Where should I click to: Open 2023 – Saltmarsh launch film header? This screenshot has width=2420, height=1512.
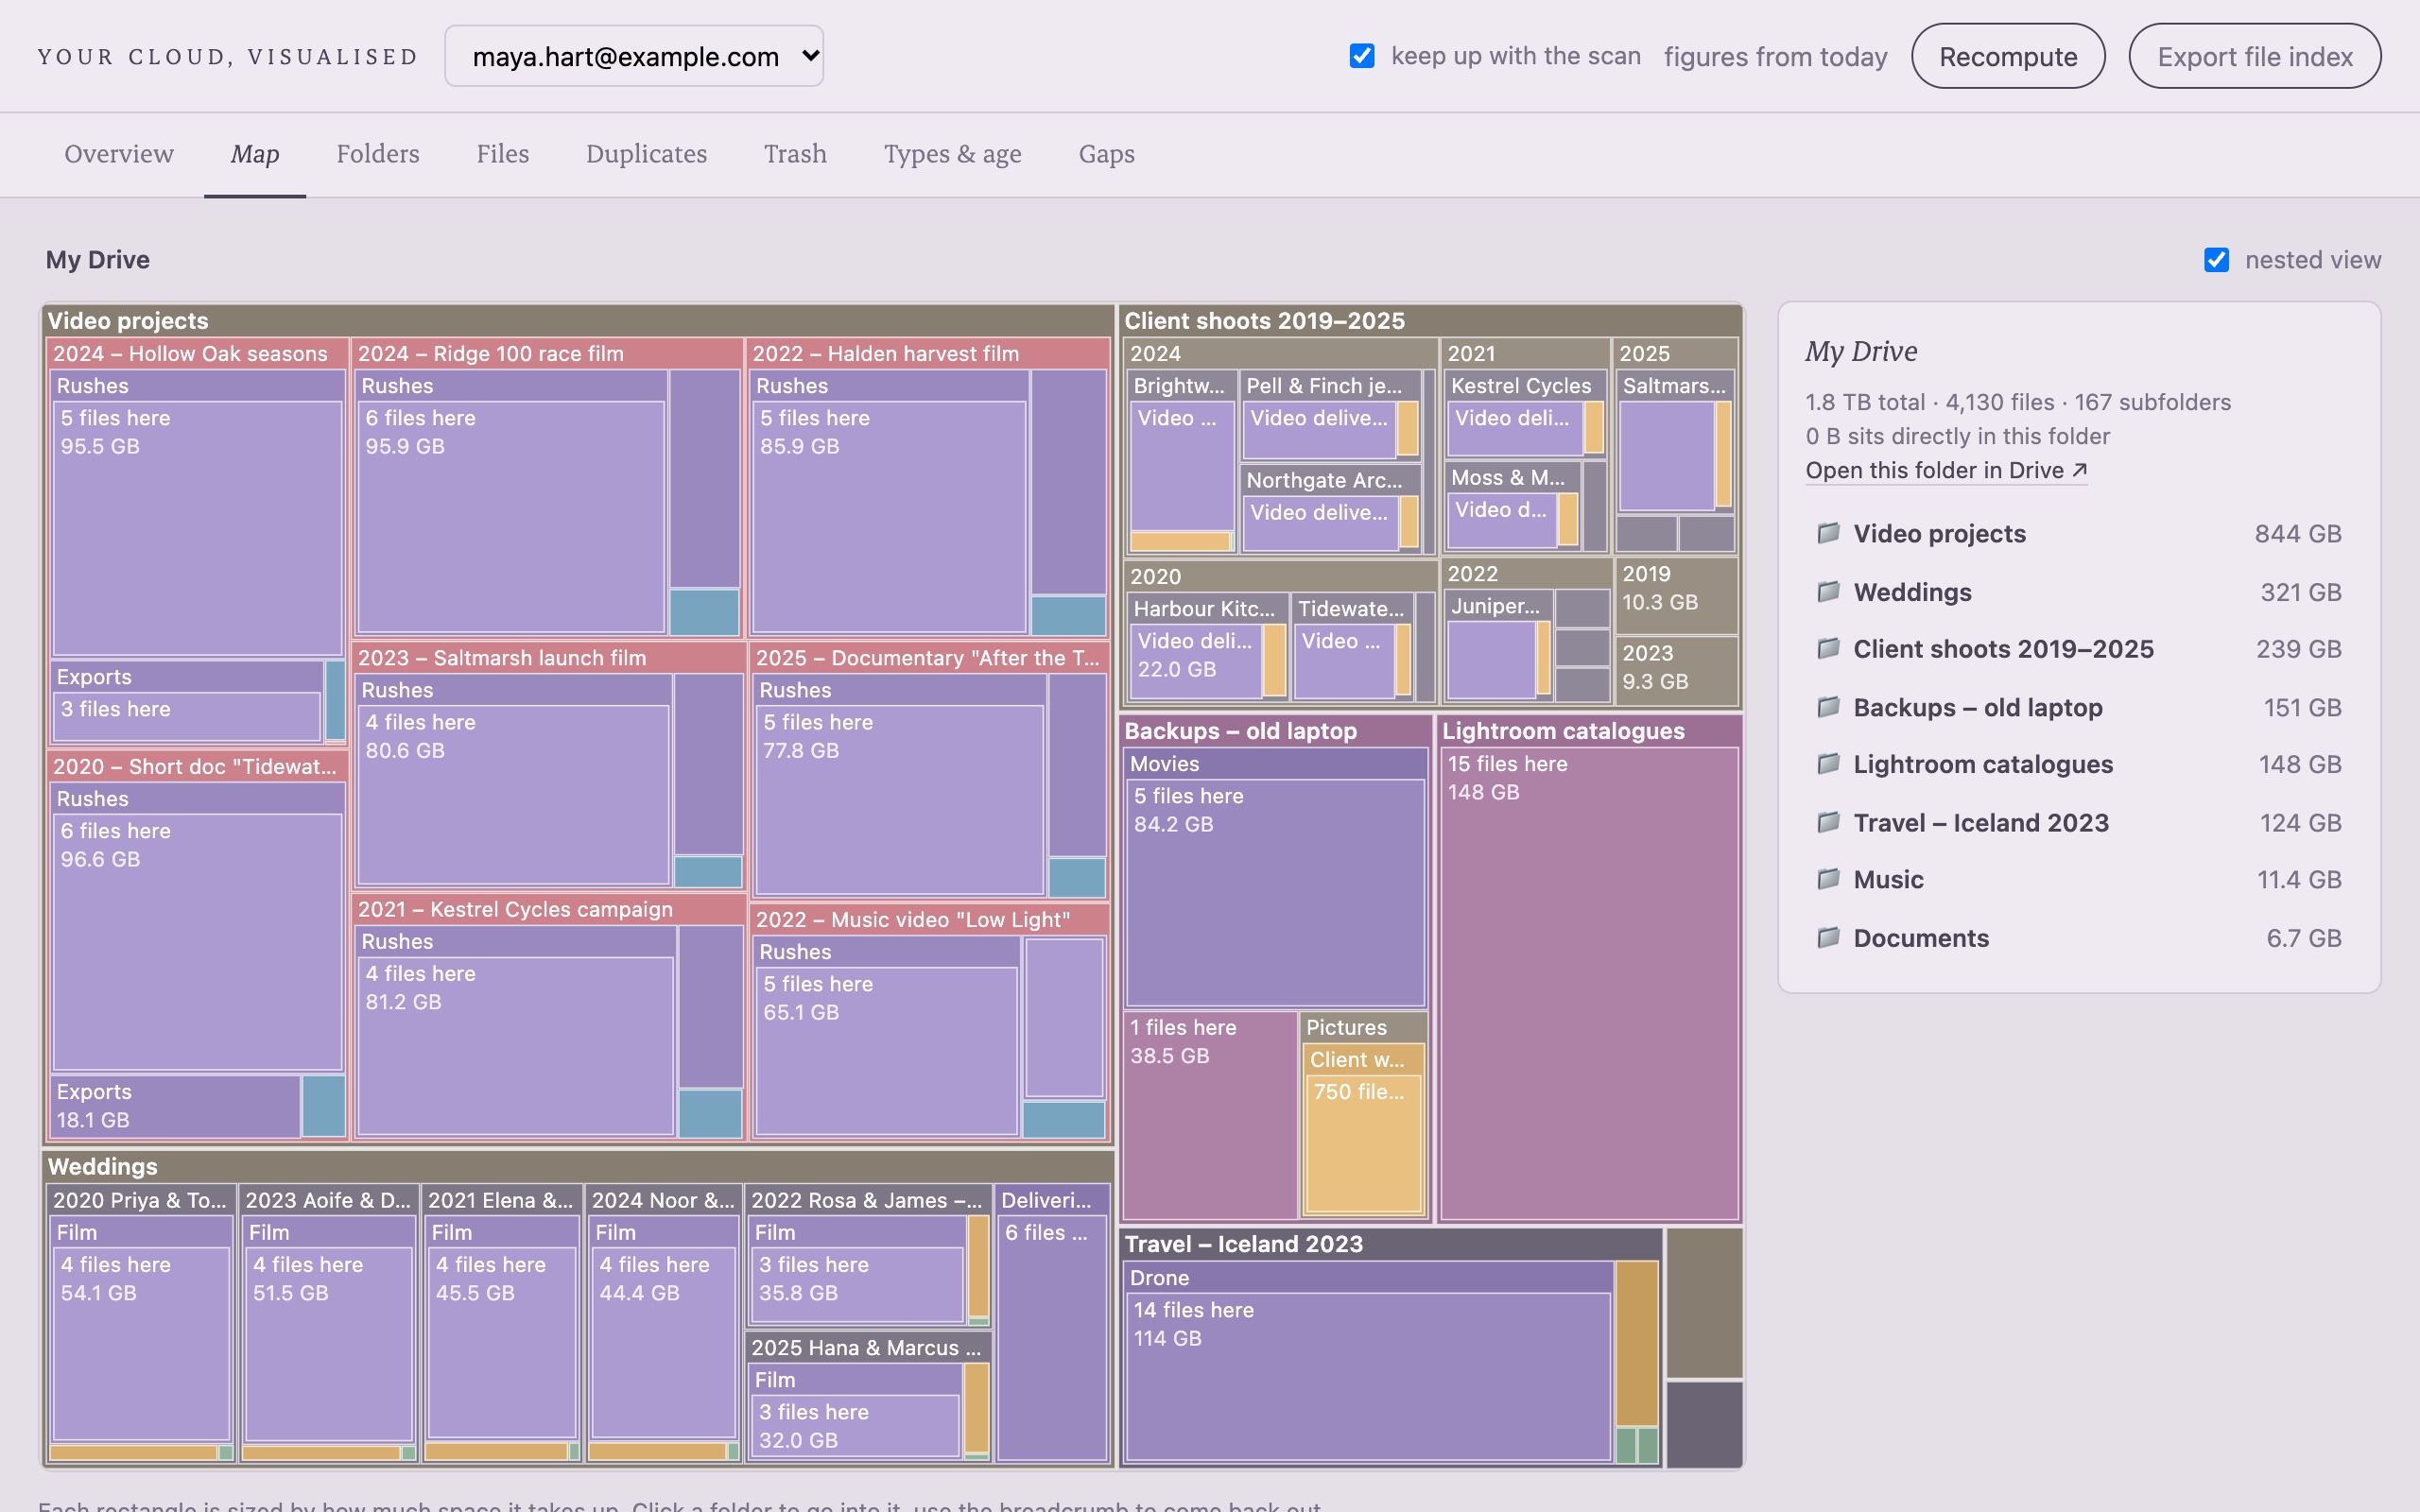[549, 657]
